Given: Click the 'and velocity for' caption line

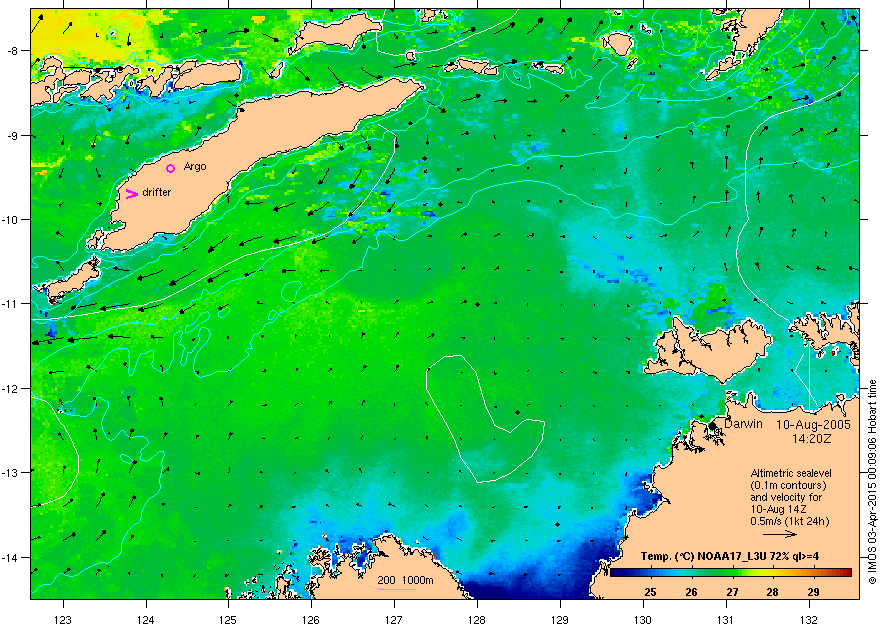Looking at the screenshot, I should pos(786,497).
